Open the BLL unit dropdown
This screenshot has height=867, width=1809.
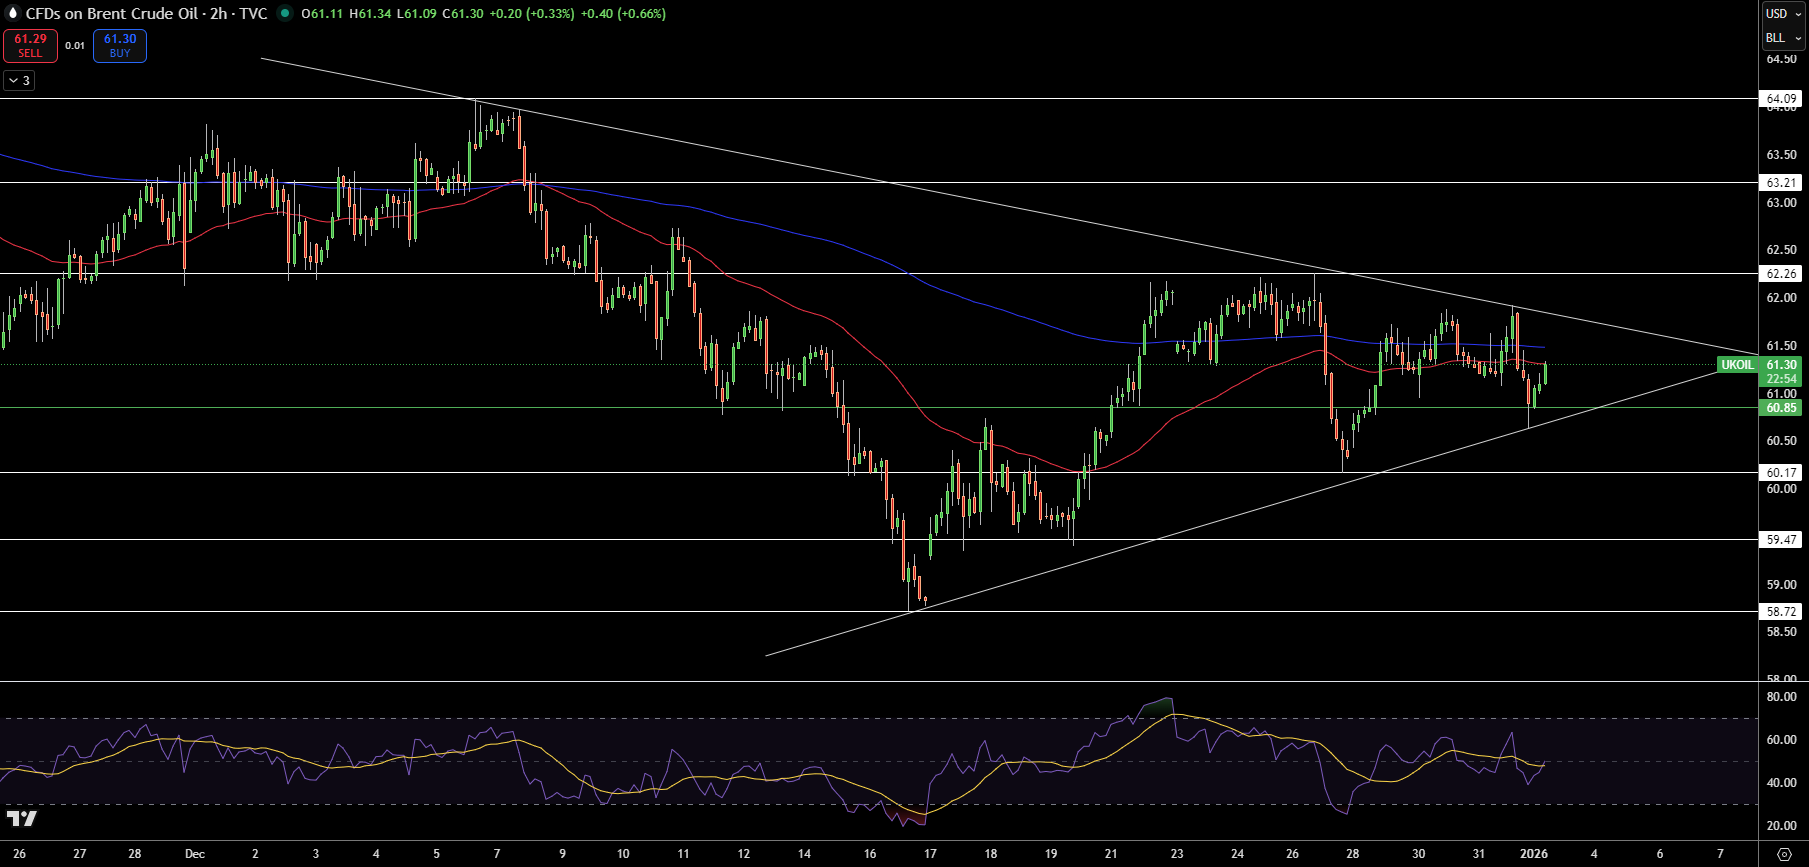pyautogui.click(x=1783, y=38)
